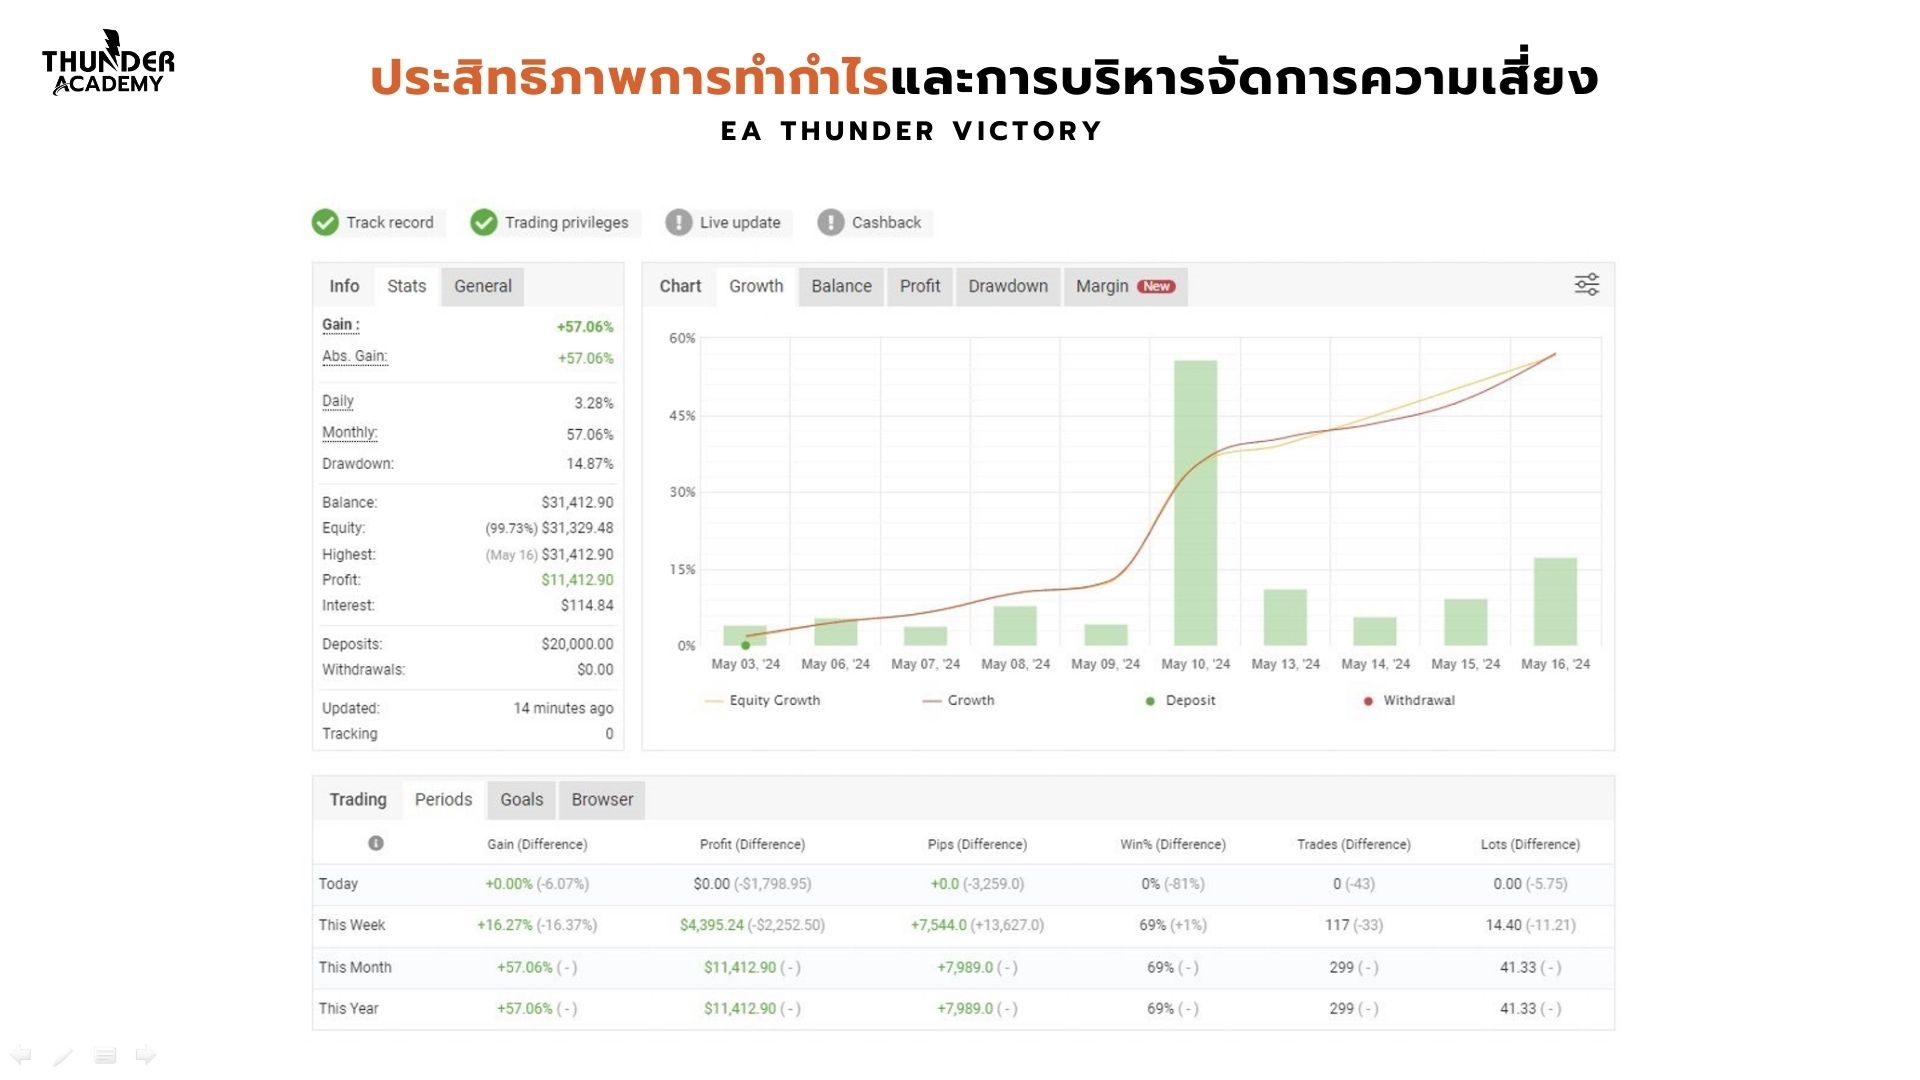
Task: Click the Trading privileges label
Action: coord(567,222)
